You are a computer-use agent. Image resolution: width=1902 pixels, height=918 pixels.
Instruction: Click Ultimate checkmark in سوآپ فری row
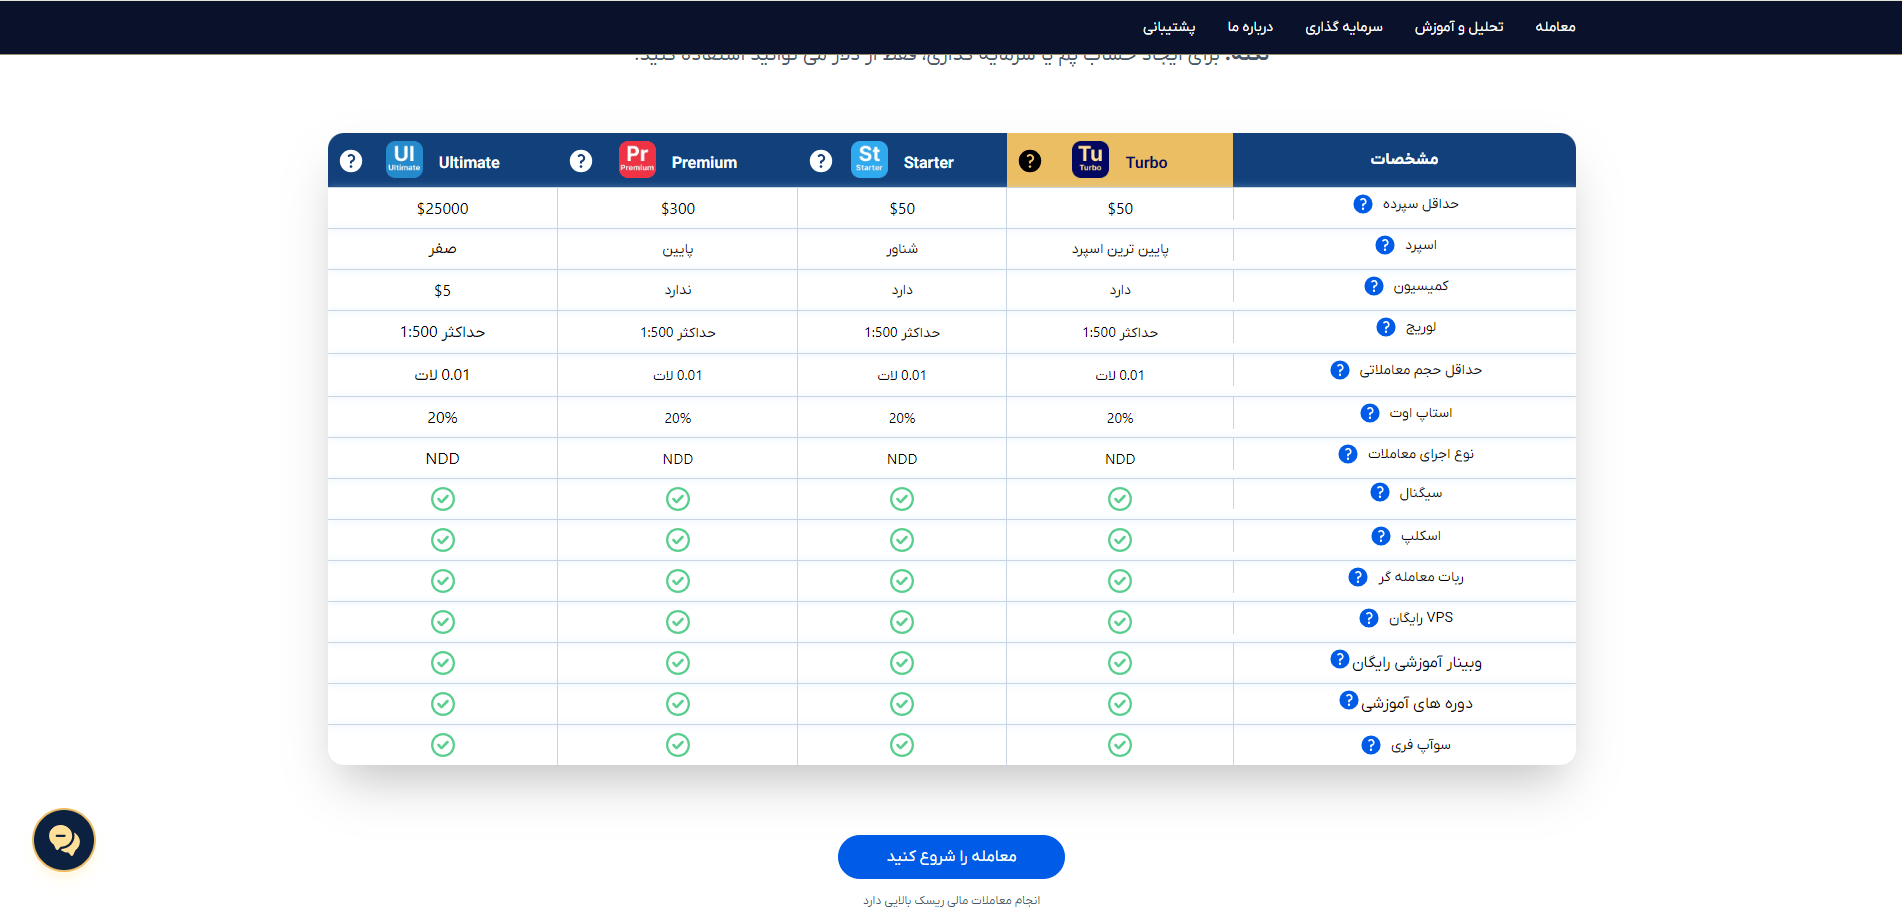(x=443, y=745)
